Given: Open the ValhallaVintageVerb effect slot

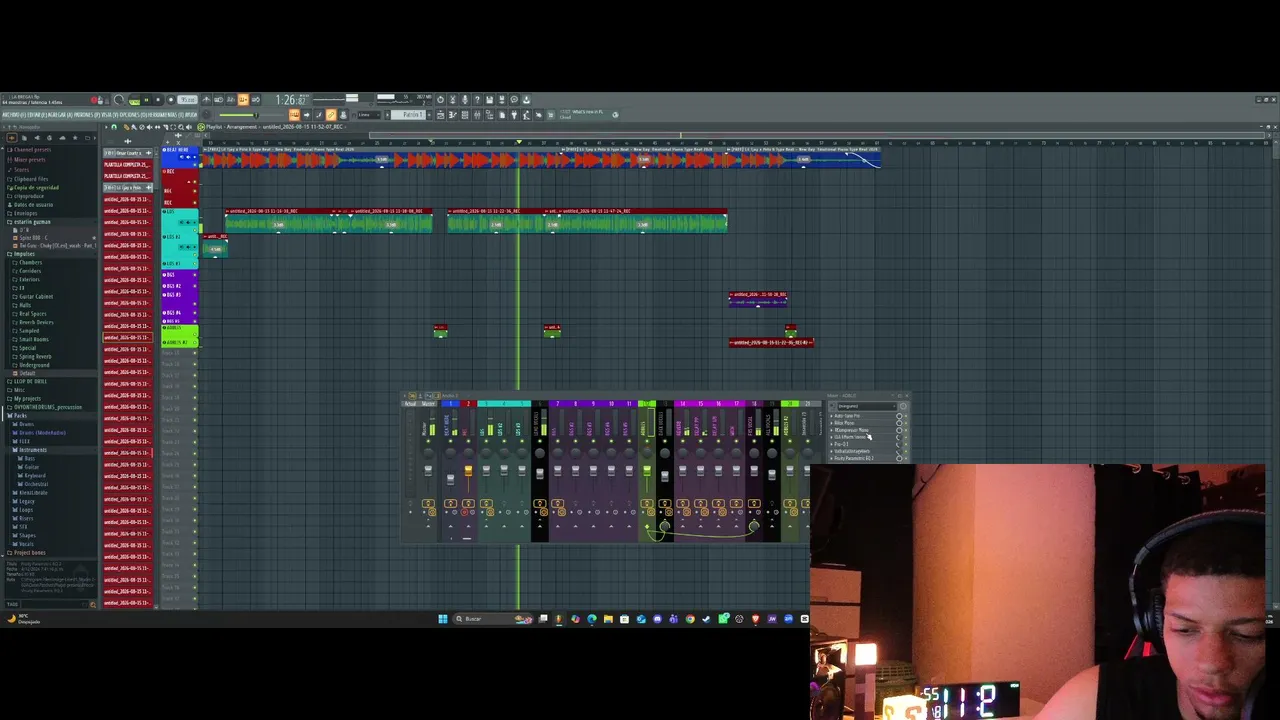Looking at the screenshot, I should 852,451.
